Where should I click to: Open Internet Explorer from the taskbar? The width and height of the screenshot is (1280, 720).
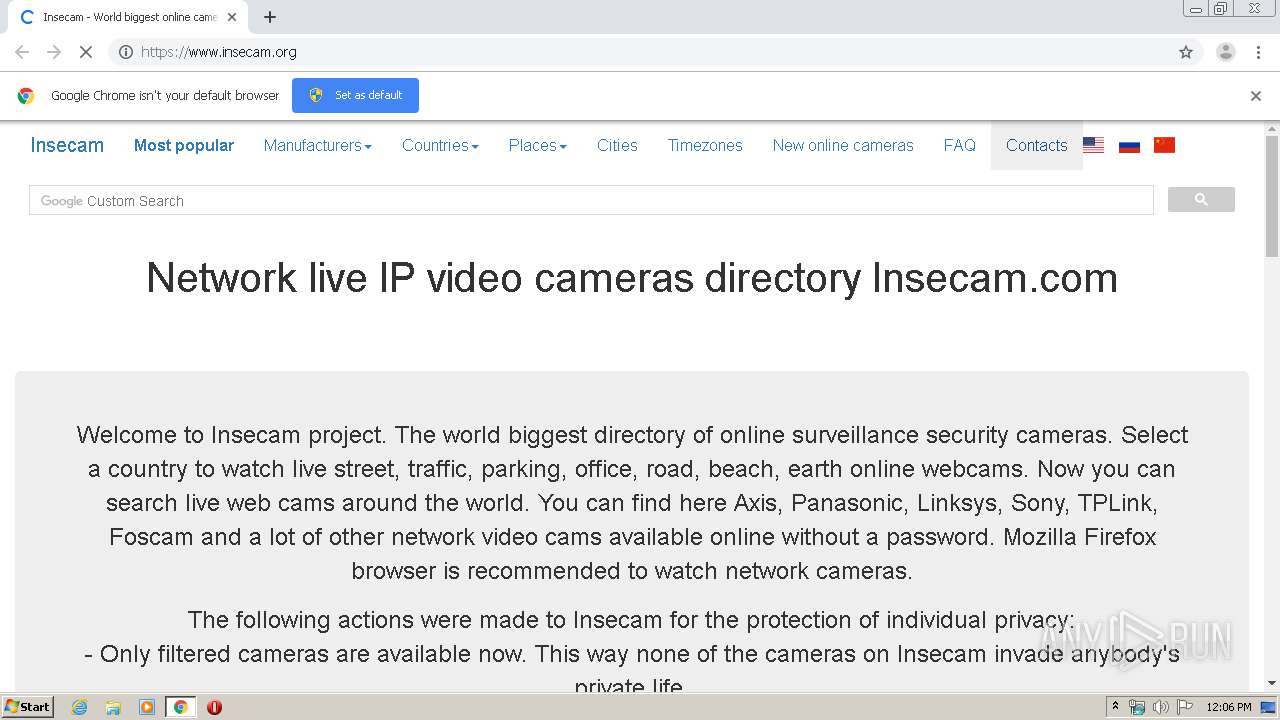(80, 707)
